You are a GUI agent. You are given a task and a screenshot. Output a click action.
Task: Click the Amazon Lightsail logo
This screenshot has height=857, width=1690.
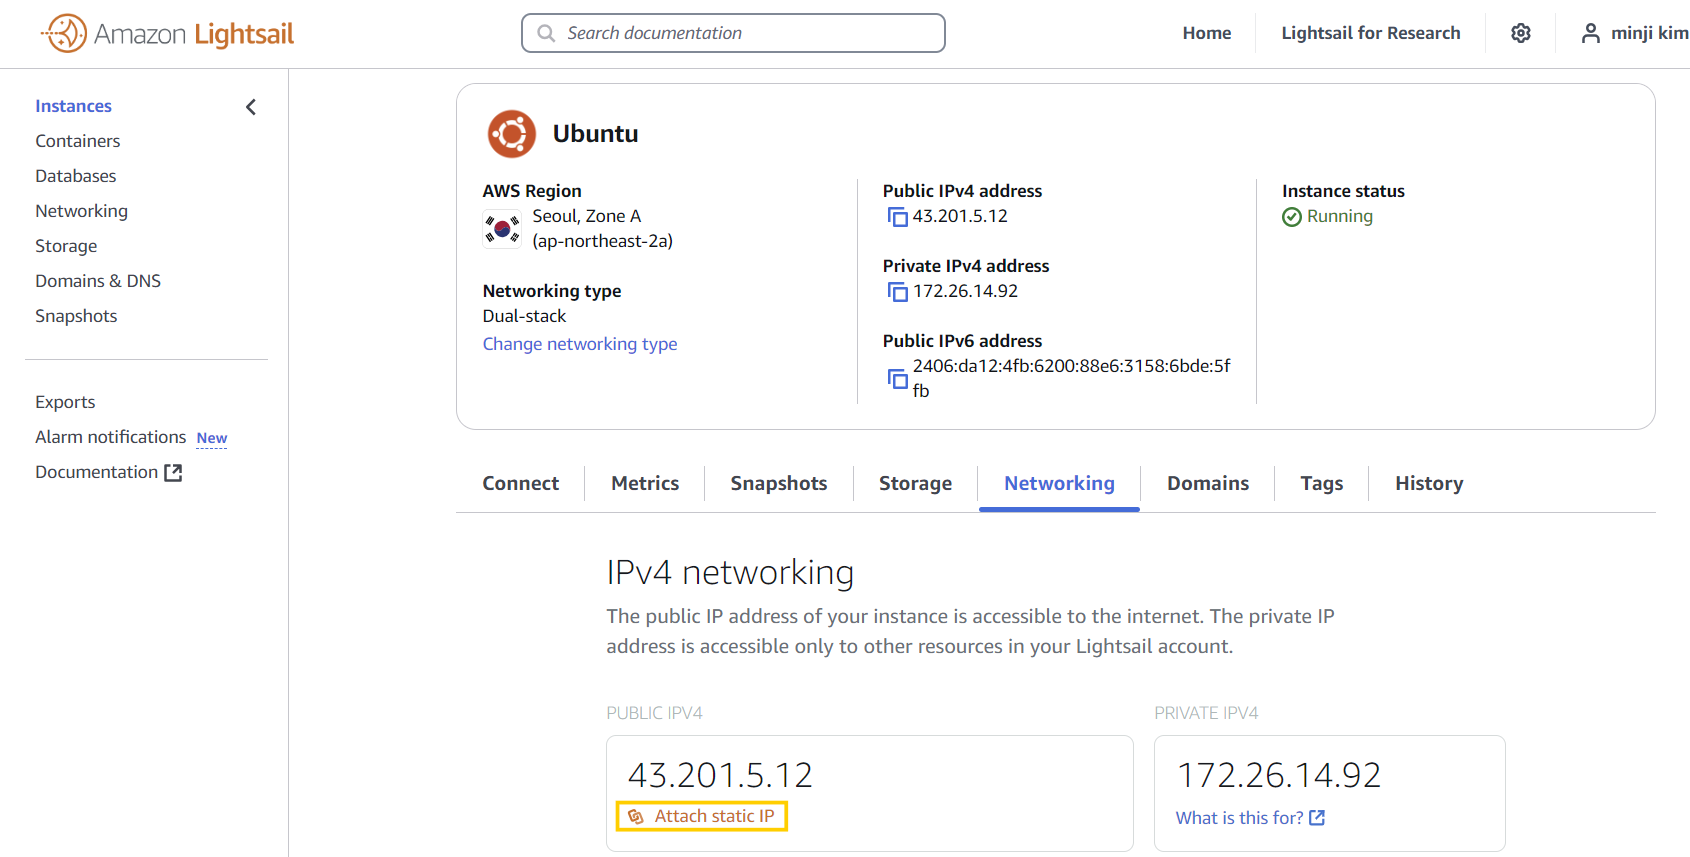click(167, 34)
